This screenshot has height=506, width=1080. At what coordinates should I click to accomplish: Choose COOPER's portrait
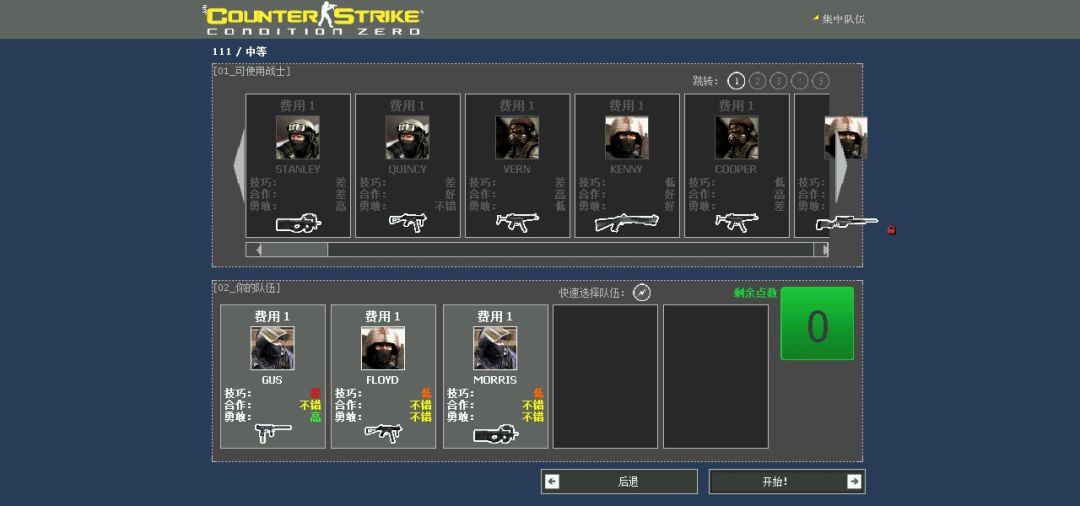point(736,137)
